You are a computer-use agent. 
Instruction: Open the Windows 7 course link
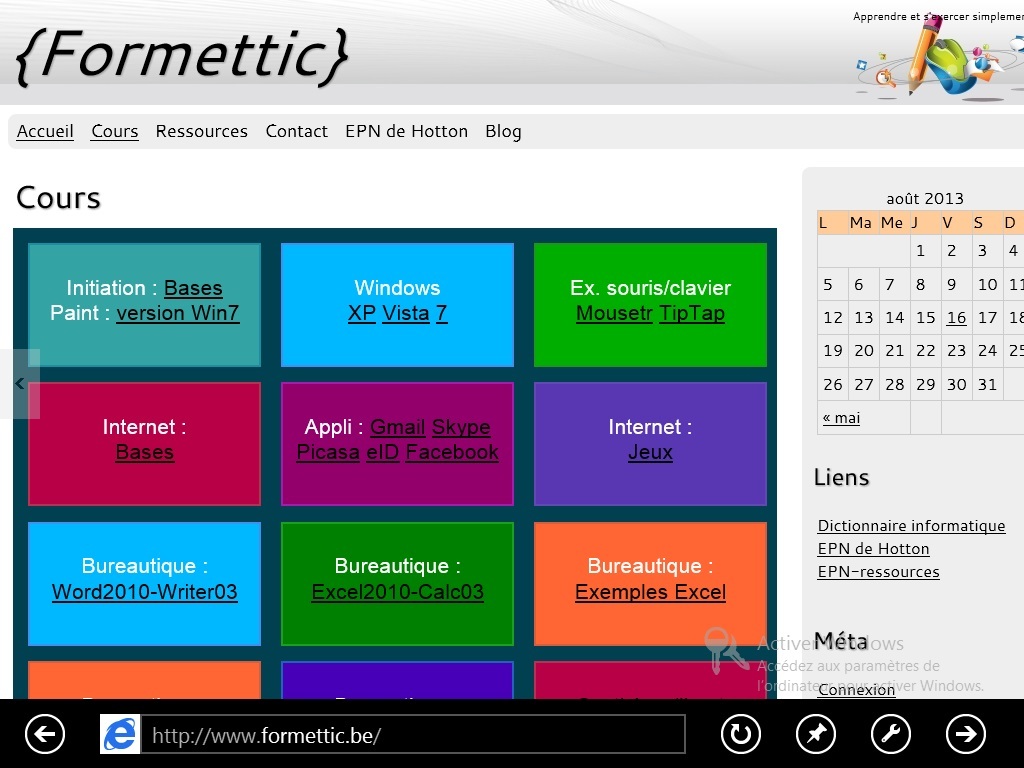tap(441, 313)
